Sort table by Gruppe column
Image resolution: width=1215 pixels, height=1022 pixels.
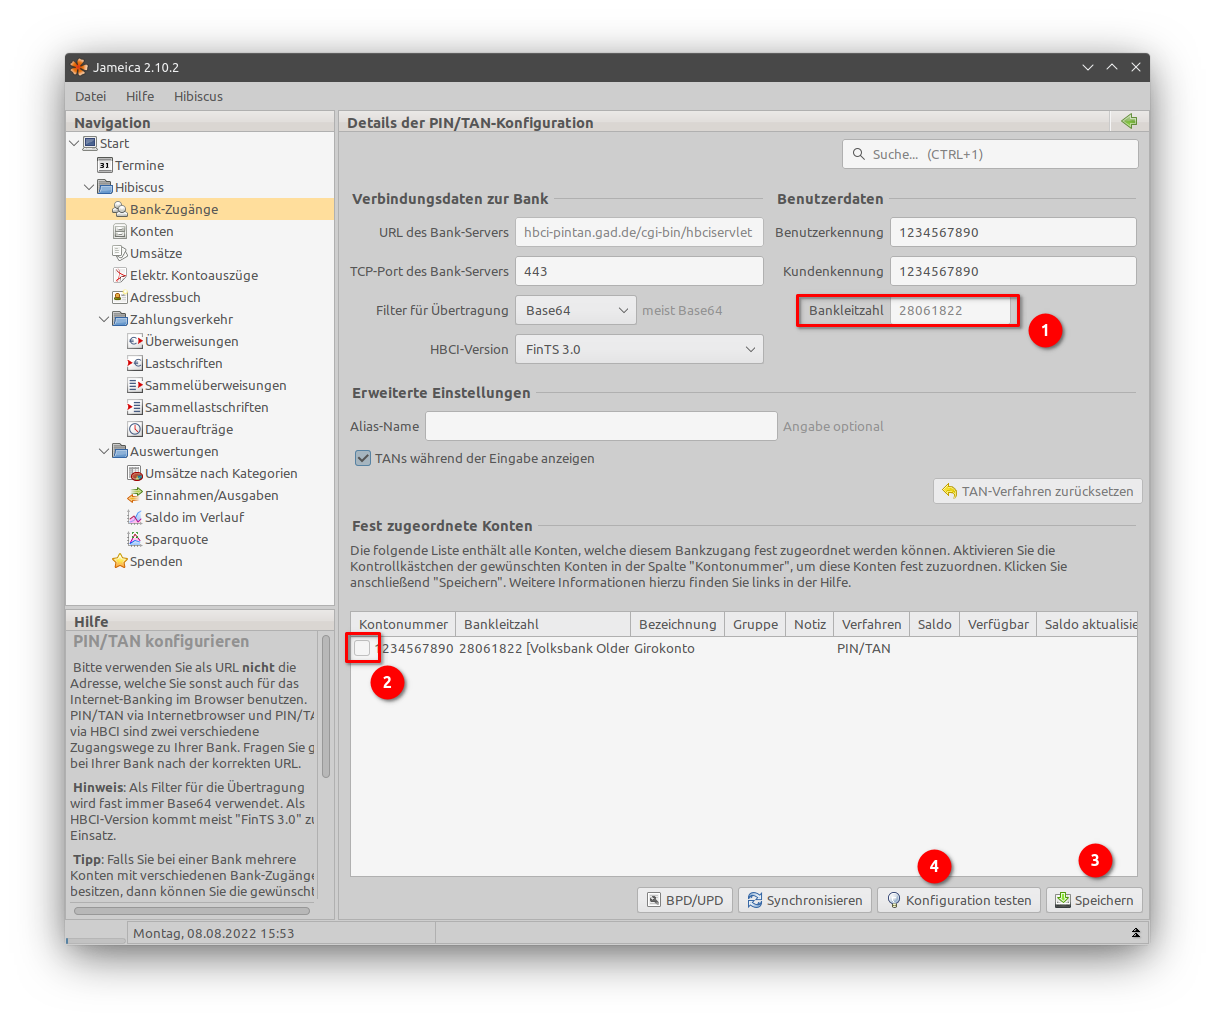tap(755, 624)
